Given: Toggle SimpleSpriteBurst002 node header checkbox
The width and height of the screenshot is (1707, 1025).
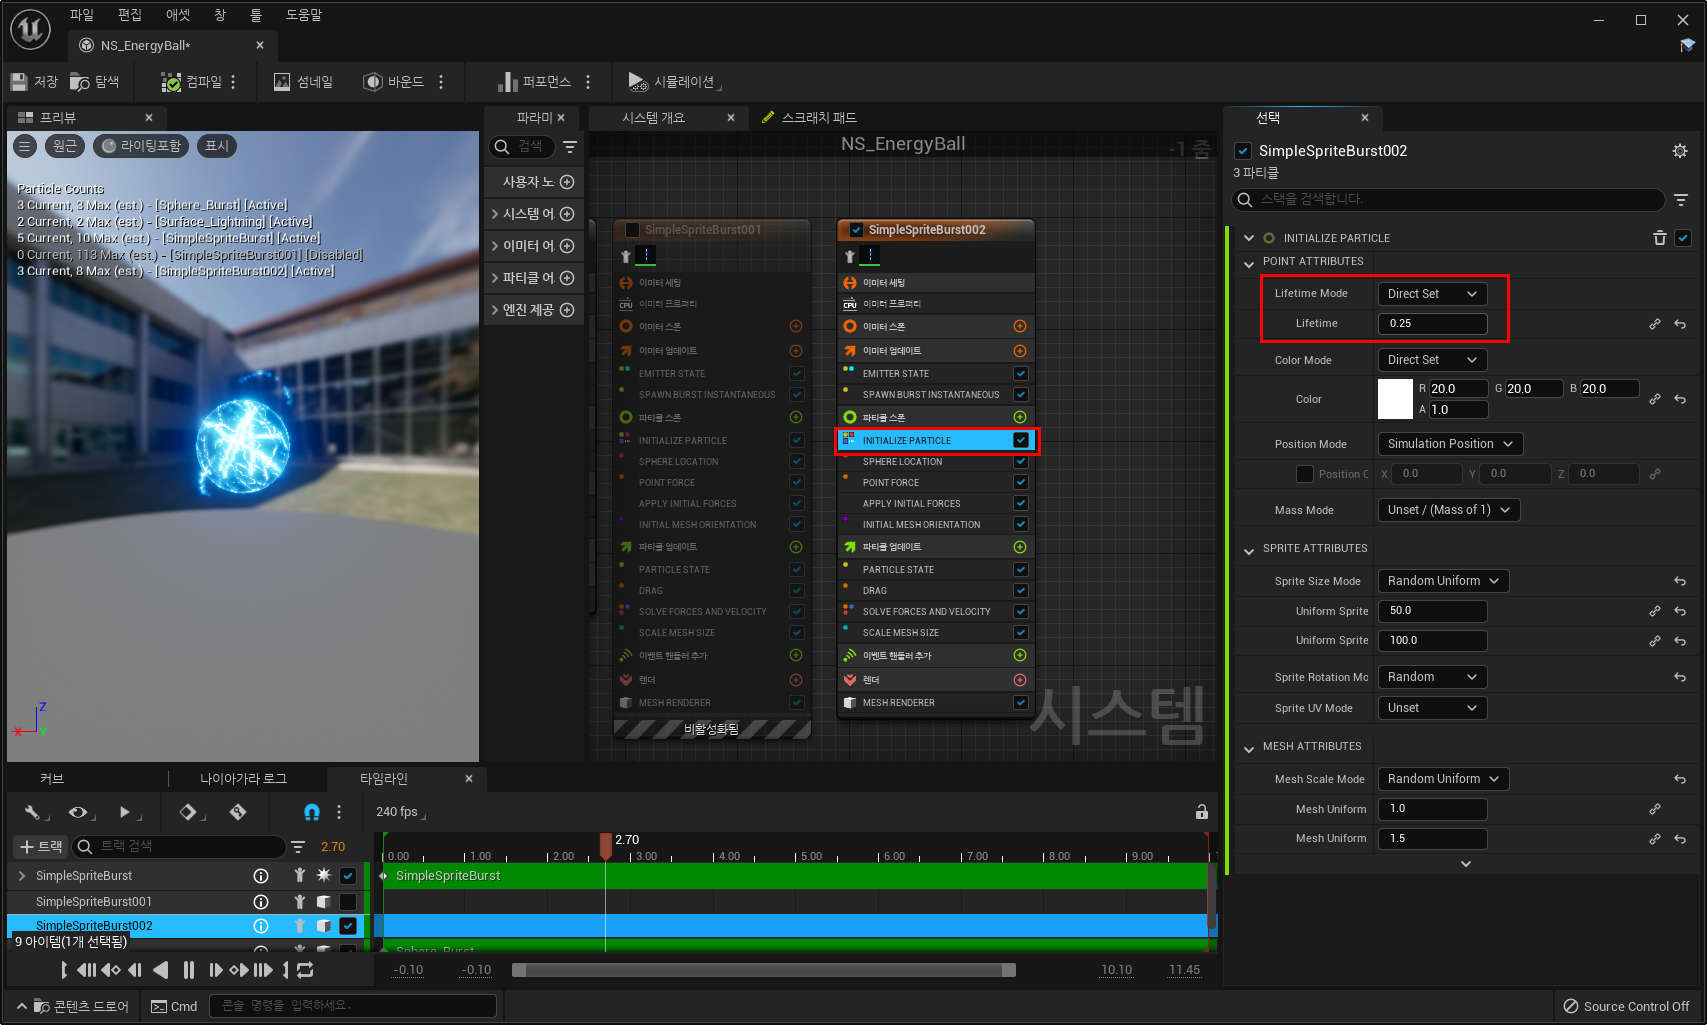Looking at the screenshot, I should [856, 230].
